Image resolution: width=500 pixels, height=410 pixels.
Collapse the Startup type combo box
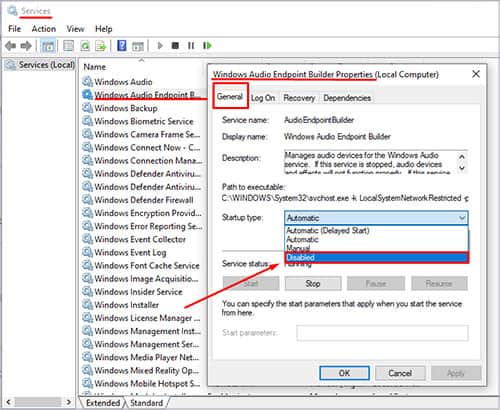[x=462, y=218]
